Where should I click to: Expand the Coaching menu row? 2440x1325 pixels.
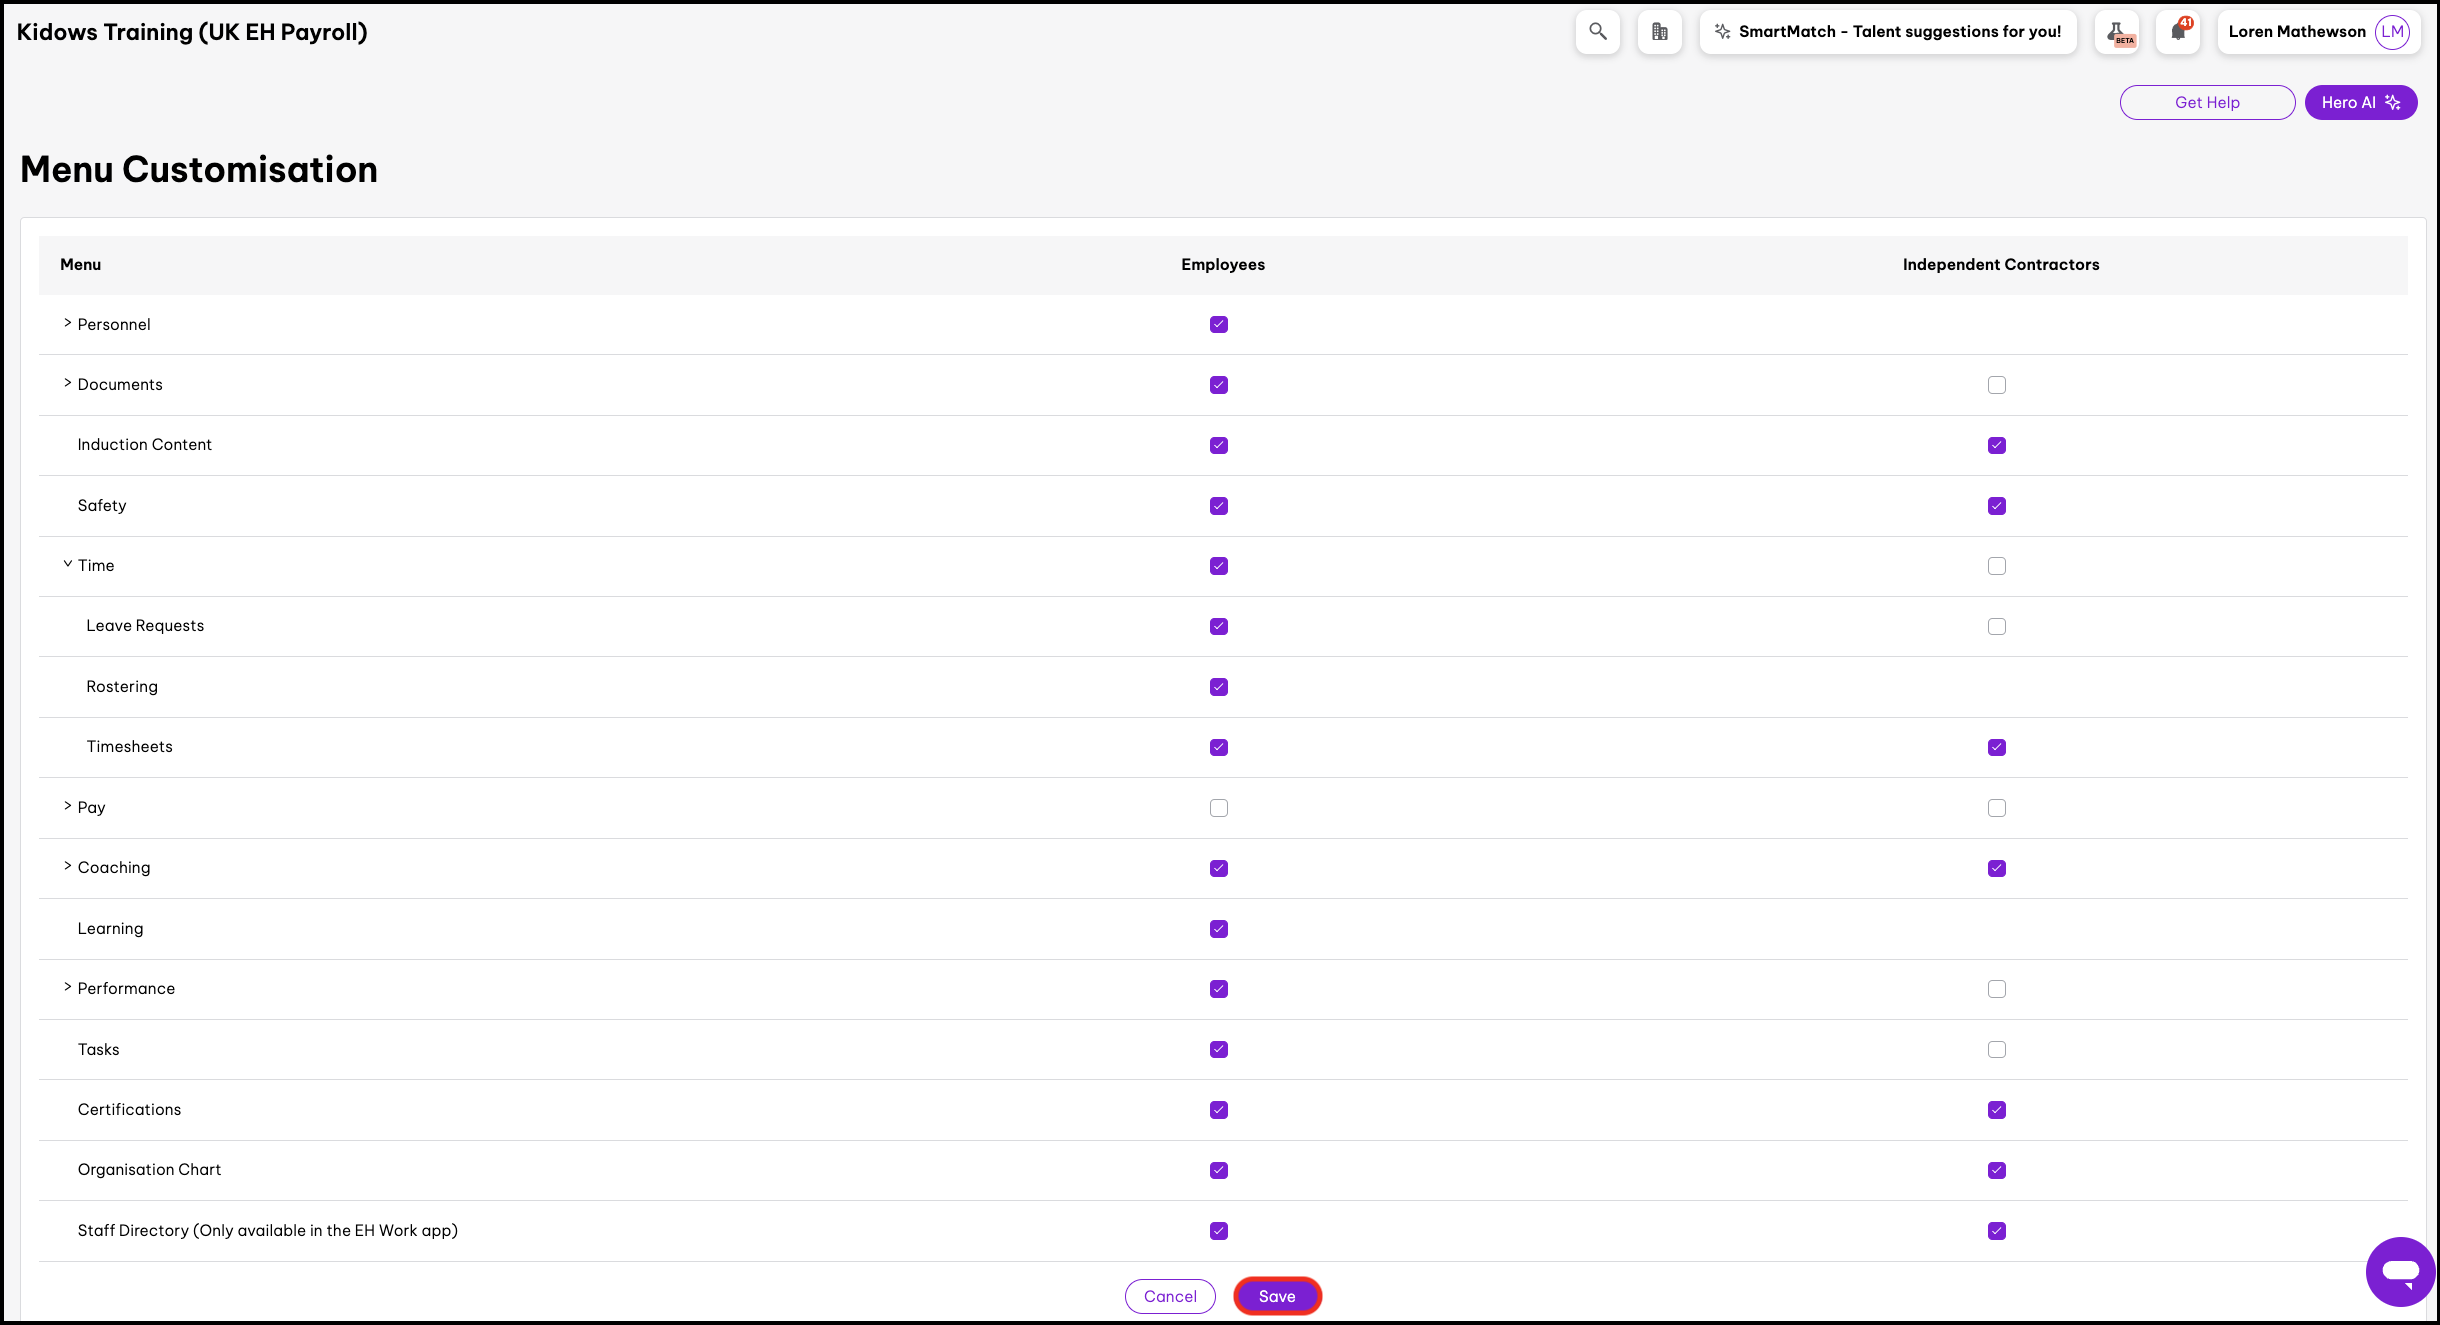point(68,867)
